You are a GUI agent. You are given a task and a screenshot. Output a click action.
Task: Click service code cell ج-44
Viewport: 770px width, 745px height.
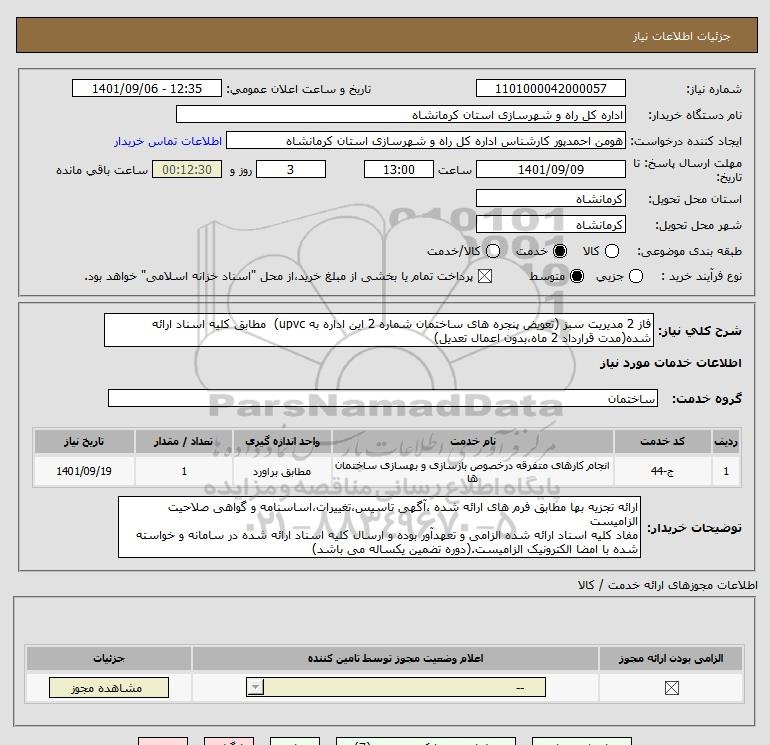point(662,471)
